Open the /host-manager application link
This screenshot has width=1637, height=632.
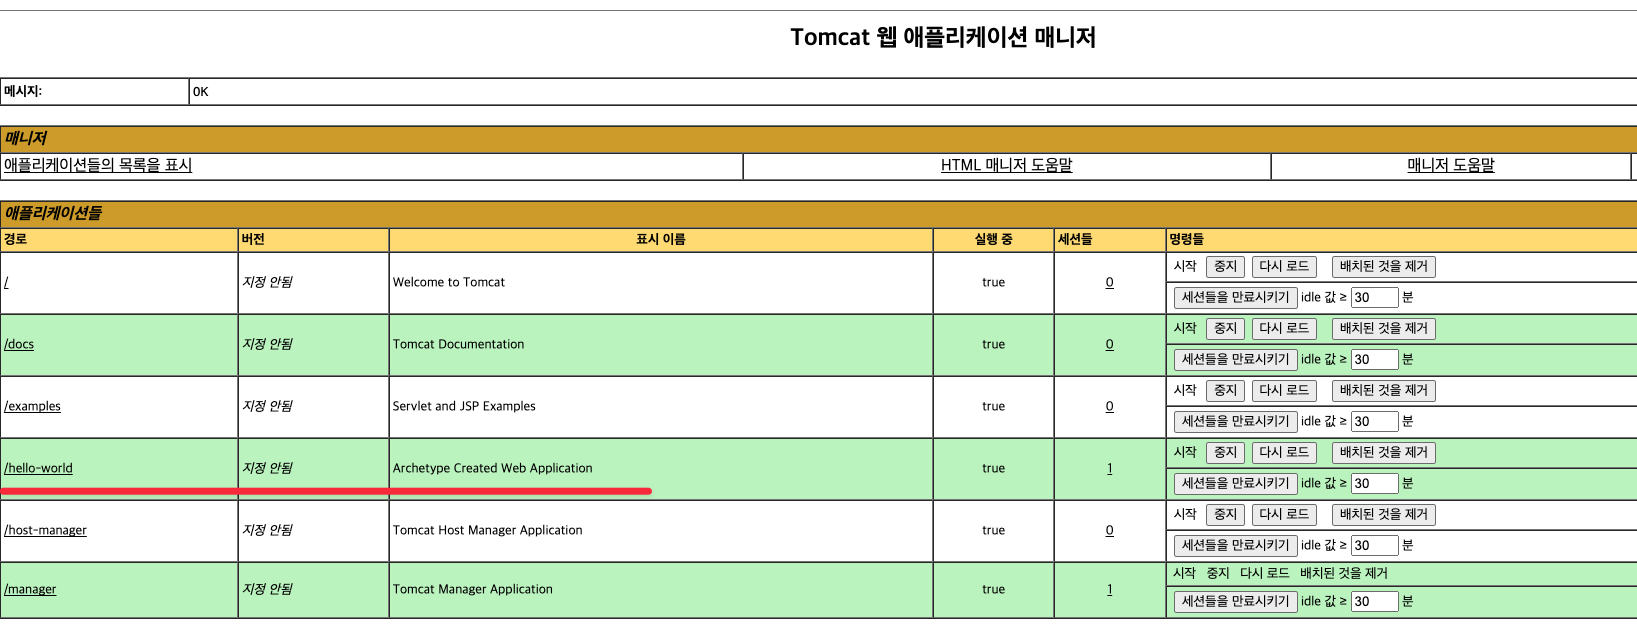[x=45, y=530]
